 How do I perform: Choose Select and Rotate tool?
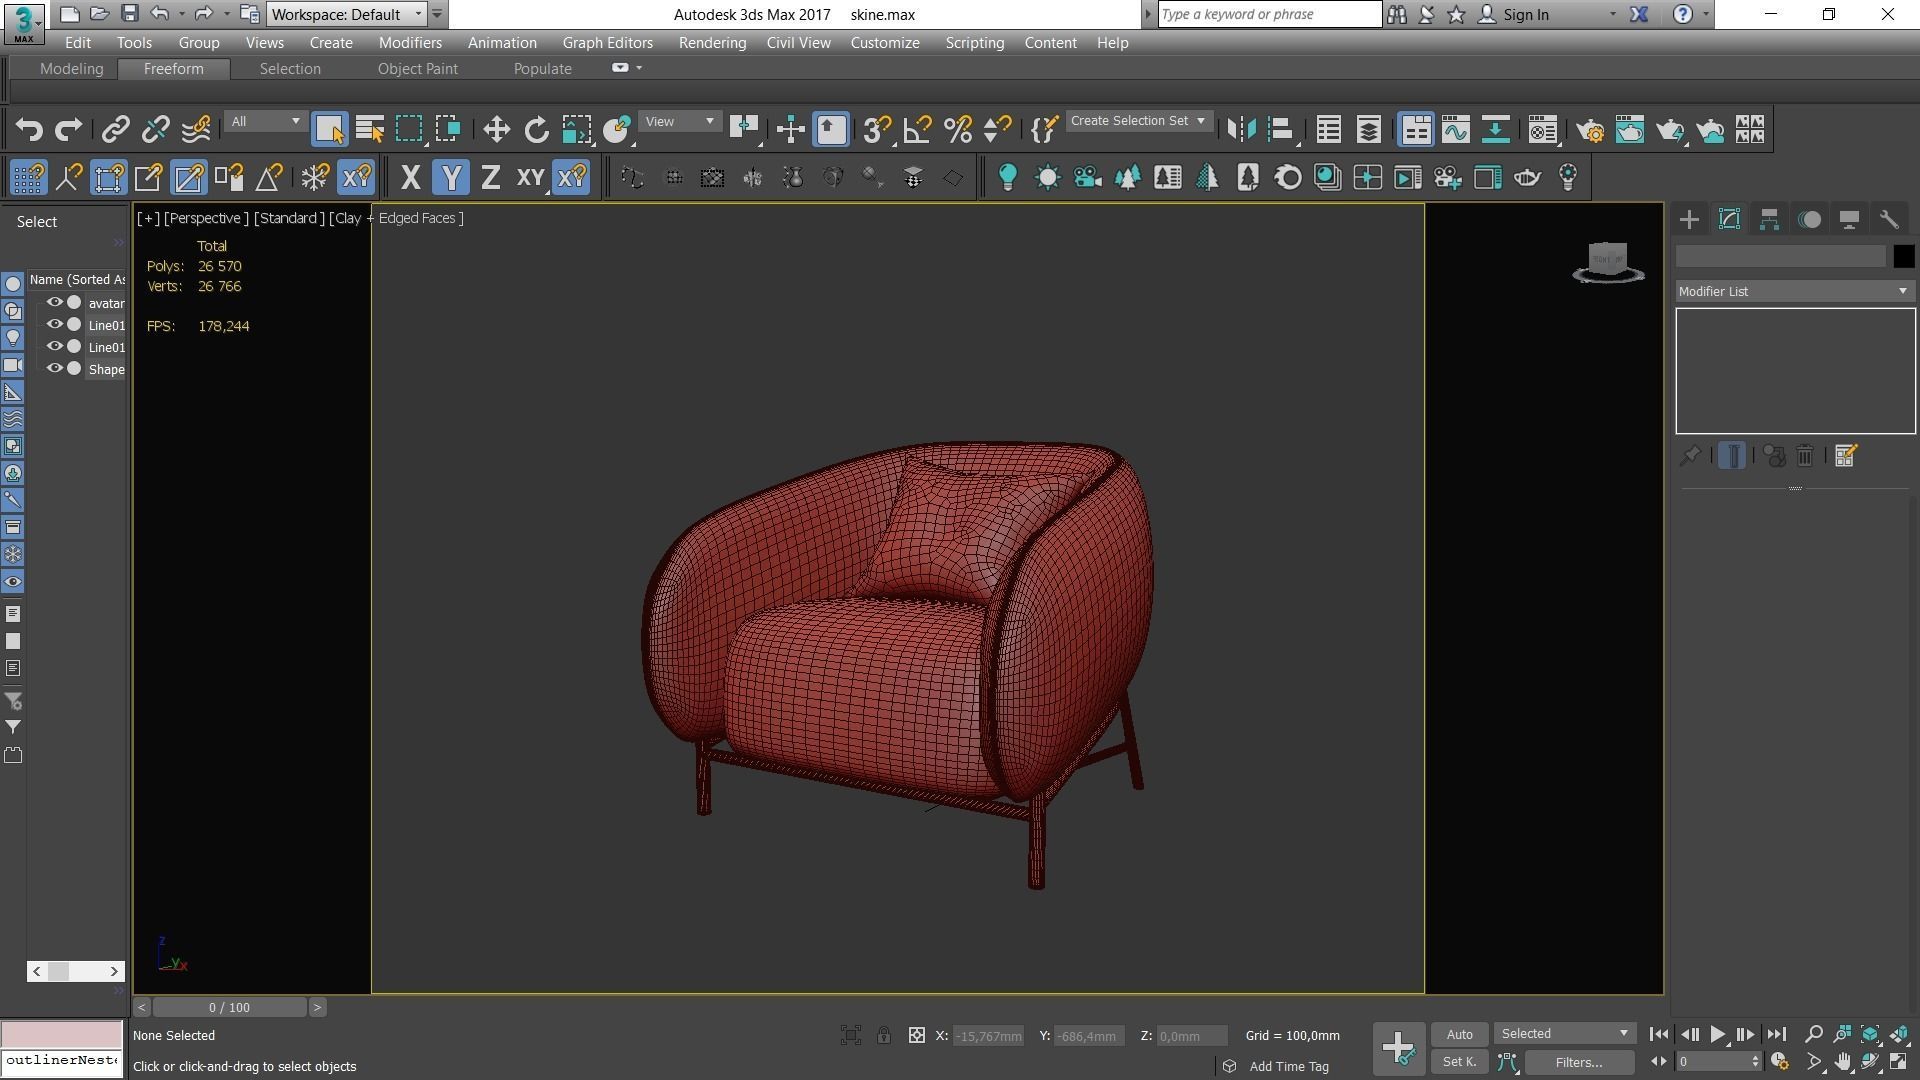(536, 130)
